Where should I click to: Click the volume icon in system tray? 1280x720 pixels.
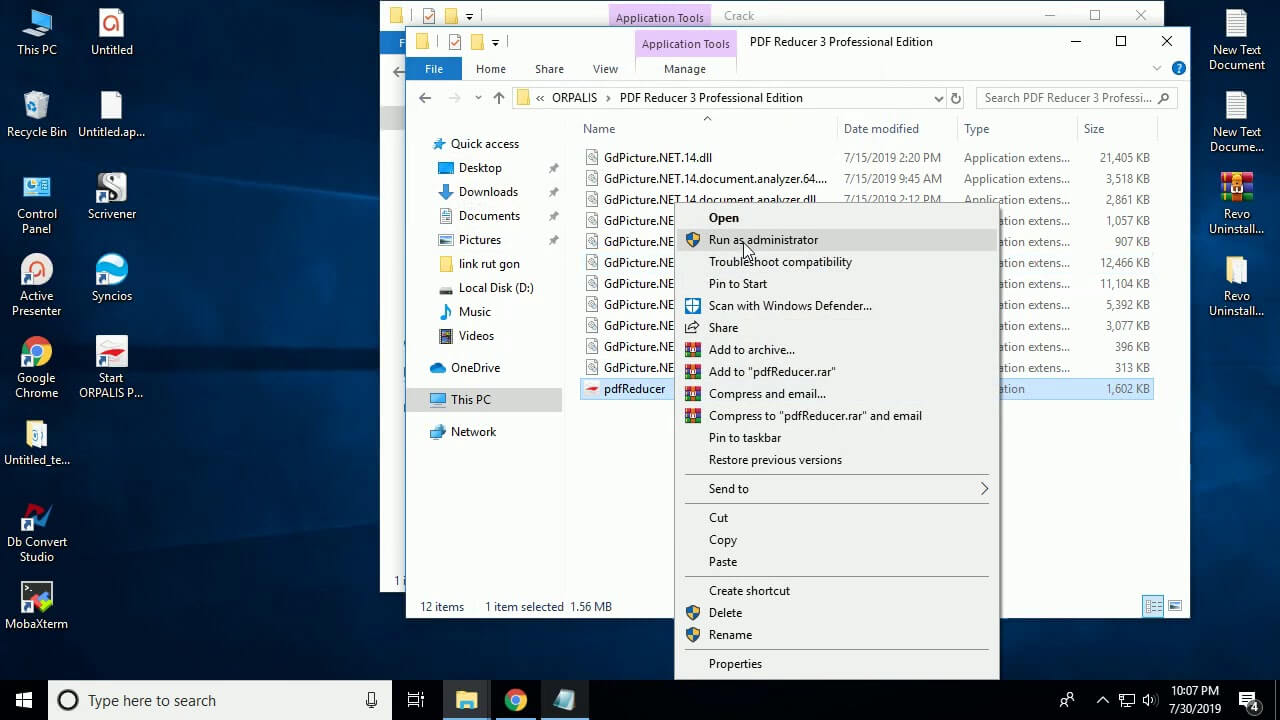coord(1149,700)
